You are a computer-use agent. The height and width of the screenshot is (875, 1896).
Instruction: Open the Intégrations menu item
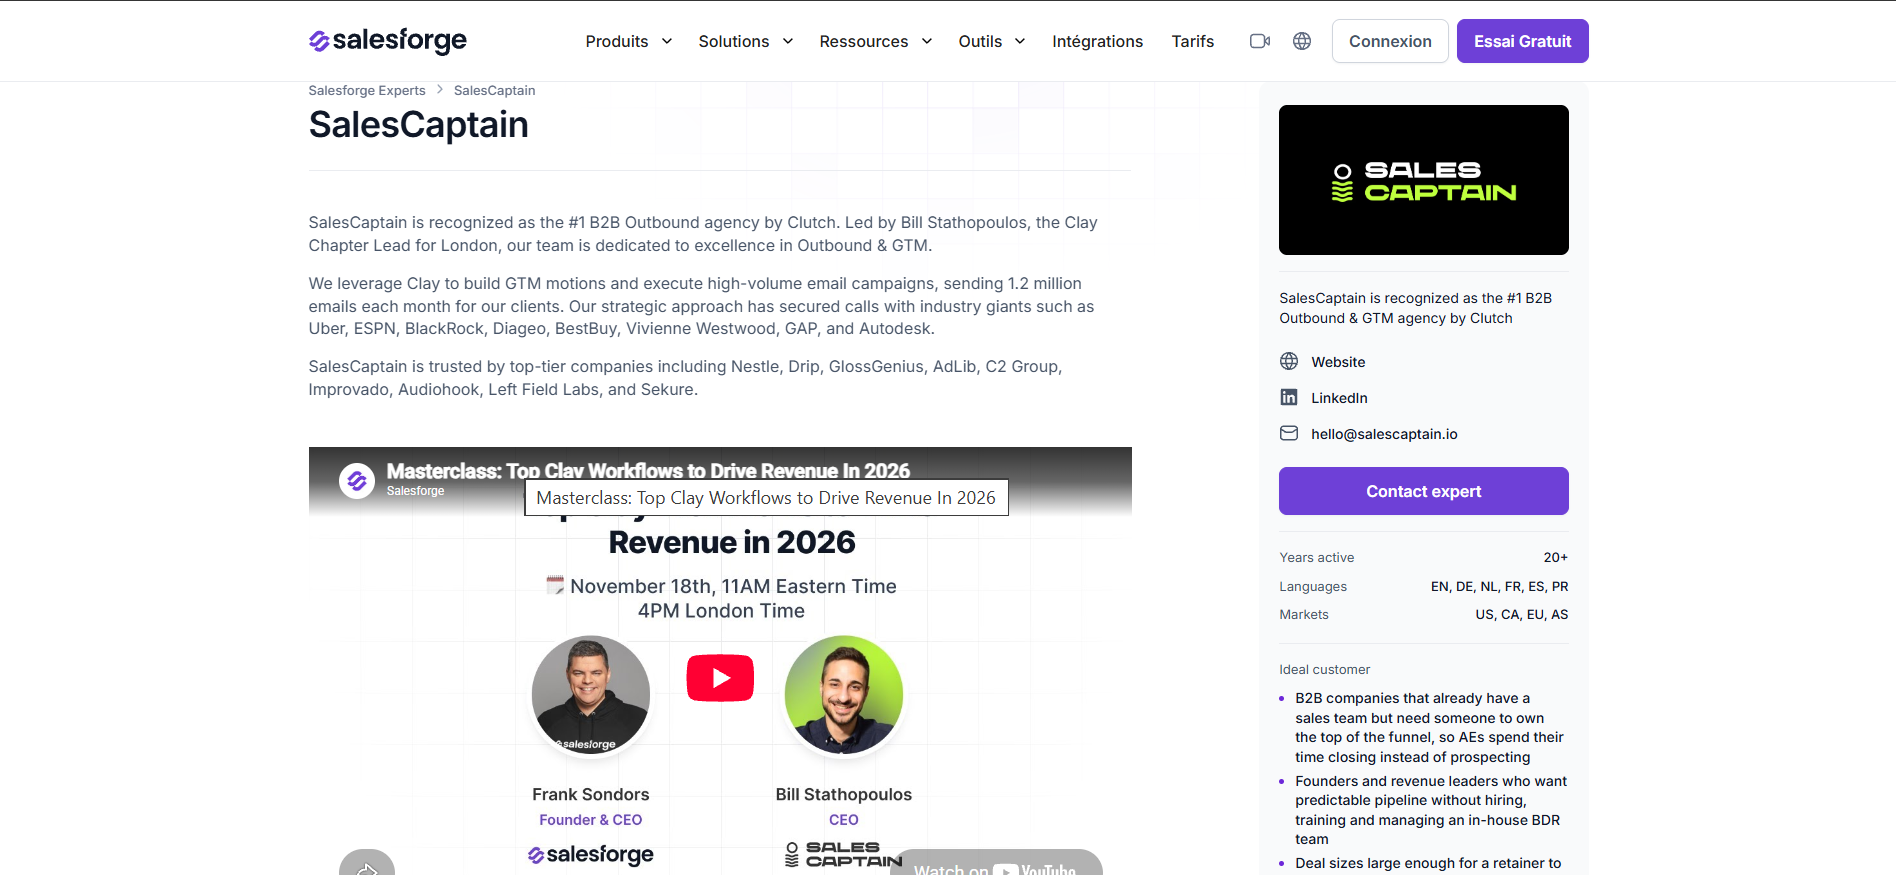(1097, 41)
